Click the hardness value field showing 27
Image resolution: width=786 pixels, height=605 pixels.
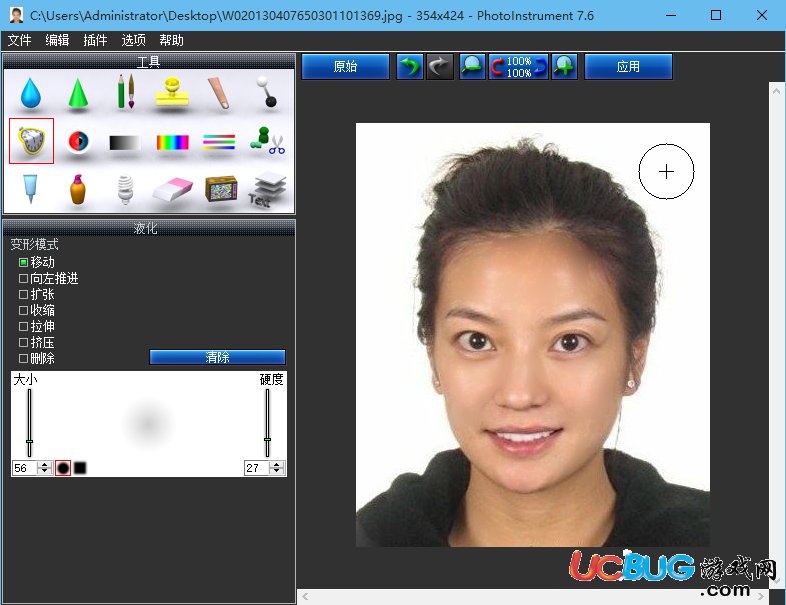[256, 468]
